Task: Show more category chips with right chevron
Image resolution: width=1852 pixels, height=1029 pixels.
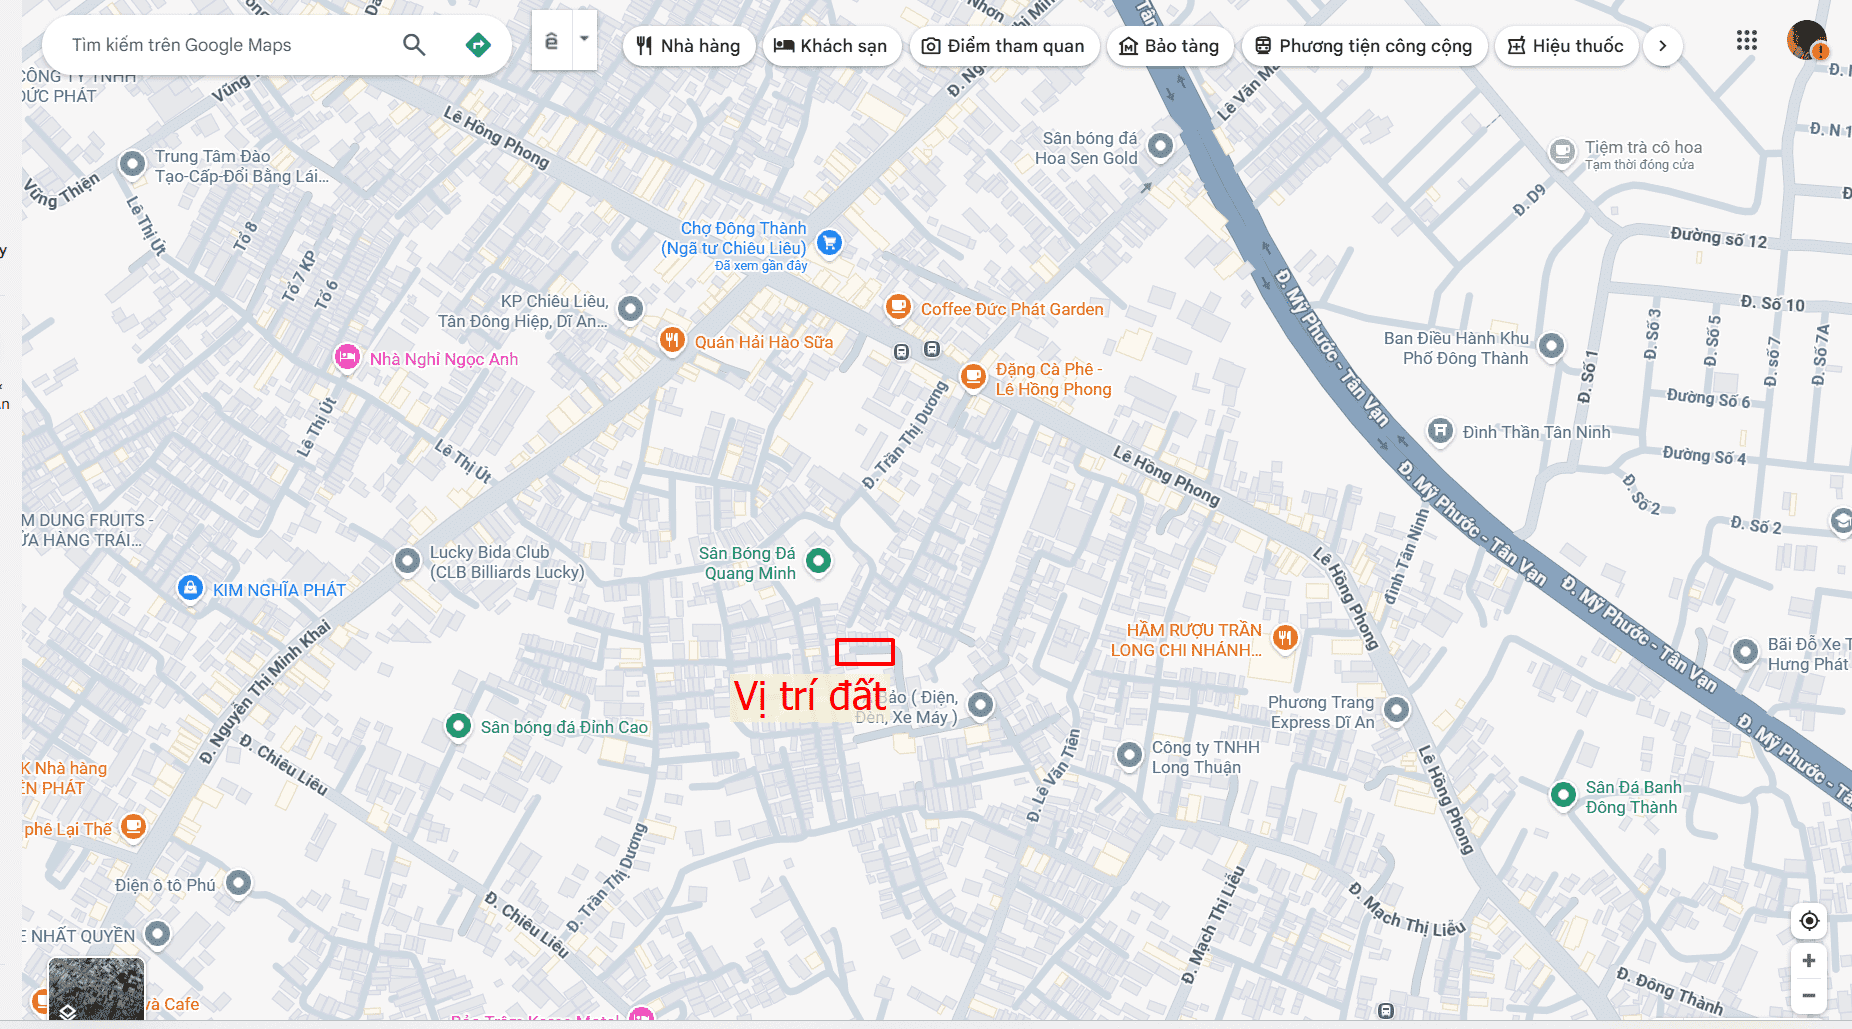Action: (1662, 46)
